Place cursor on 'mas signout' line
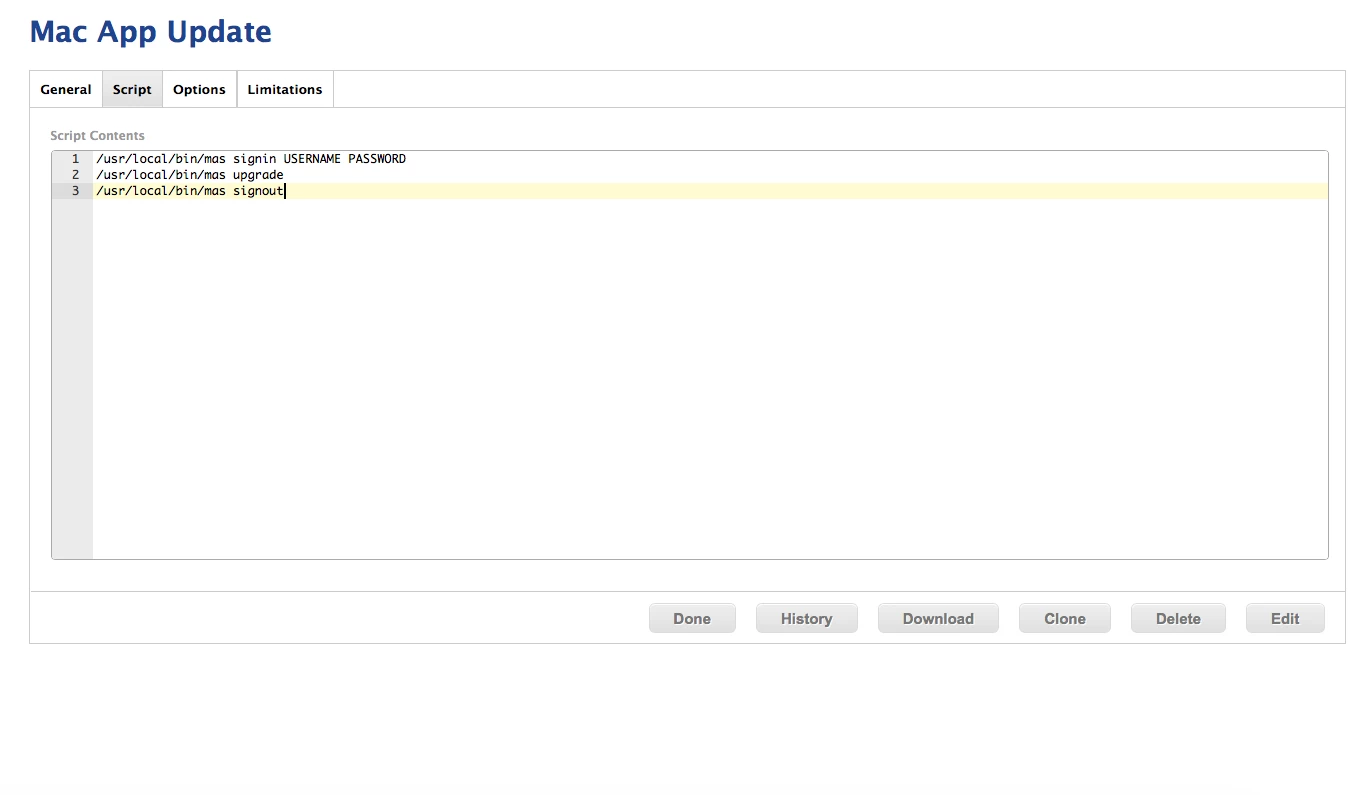This screenshot has height=795, width=1371. 191,191
